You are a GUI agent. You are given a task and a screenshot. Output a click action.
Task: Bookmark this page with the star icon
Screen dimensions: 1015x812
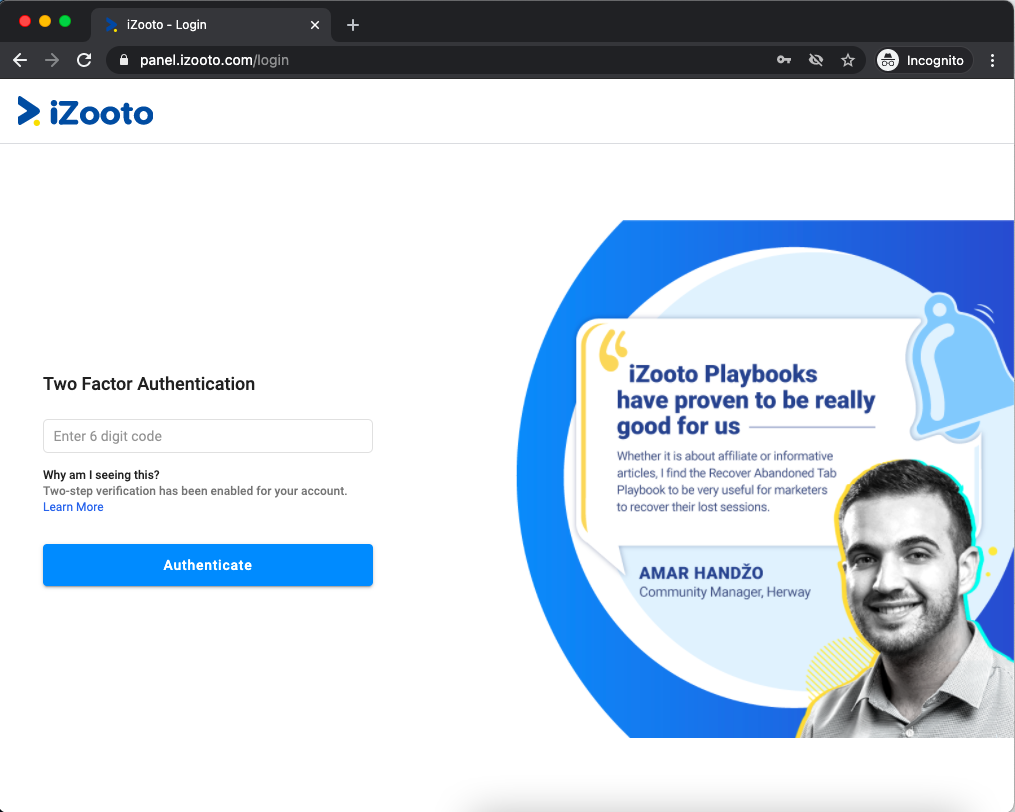pyautogui.click(x=847, y=60)
